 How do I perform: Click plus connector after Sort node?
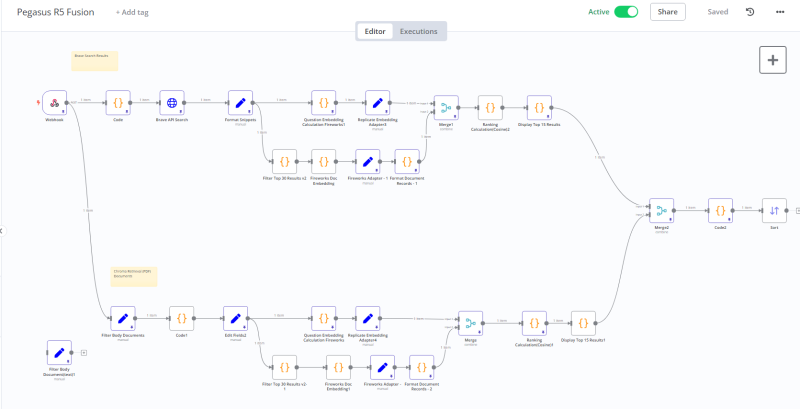pos(798,211)
